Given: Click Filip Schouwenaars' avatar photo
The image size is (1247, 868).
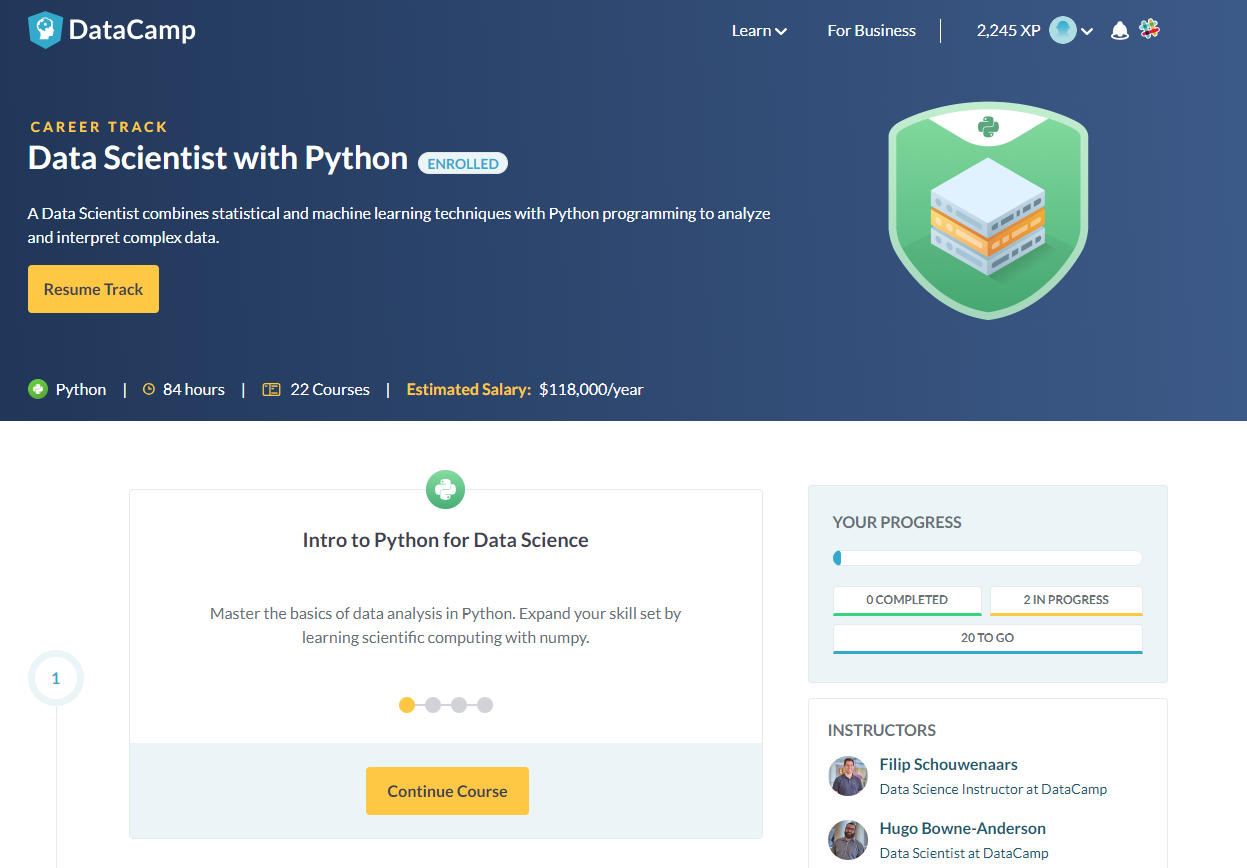Looking at the screenshot, I should pos(848,776).
